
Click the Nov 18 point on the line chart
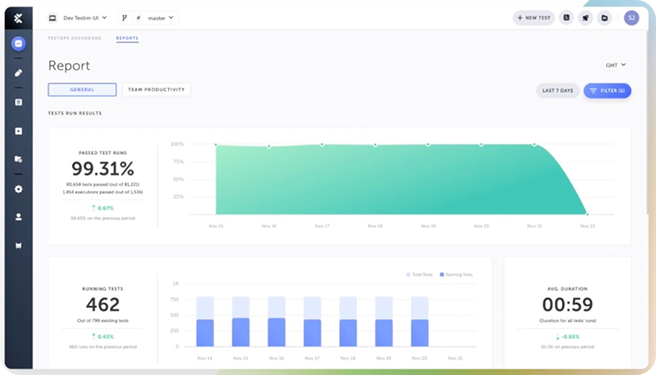click(375, 145)
